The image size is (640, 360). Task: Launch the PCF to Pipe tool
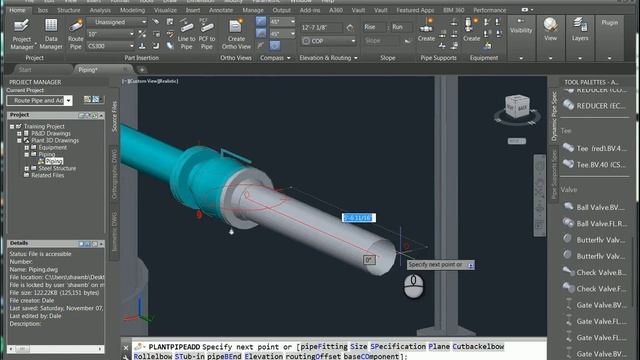pyautogui.click(x=207, y=34)
